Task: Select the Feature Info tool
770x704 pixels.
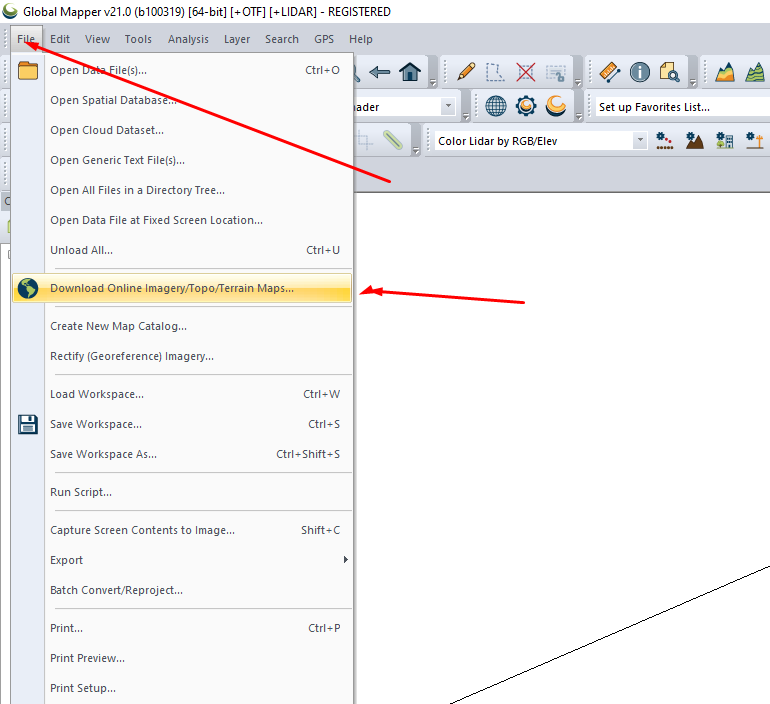Action: pos(640,72)
